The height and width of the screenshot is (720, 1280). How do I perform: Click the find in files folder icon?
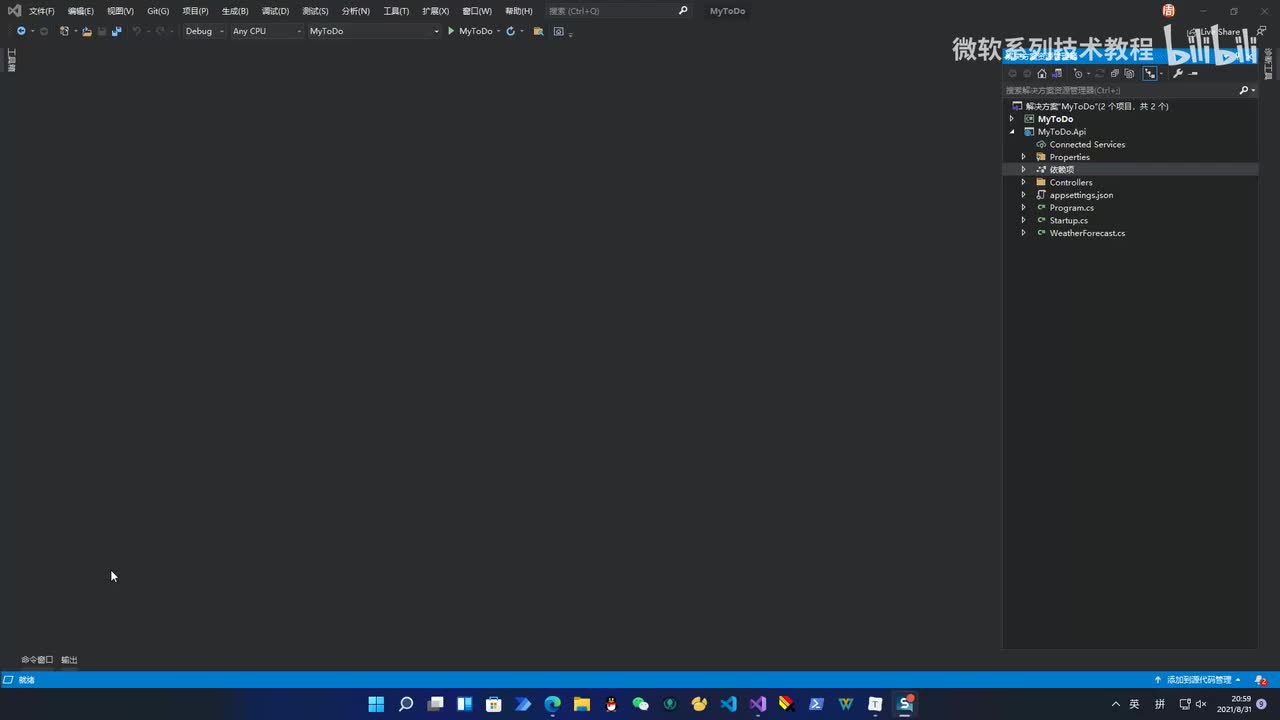click(x=538, y=31)
